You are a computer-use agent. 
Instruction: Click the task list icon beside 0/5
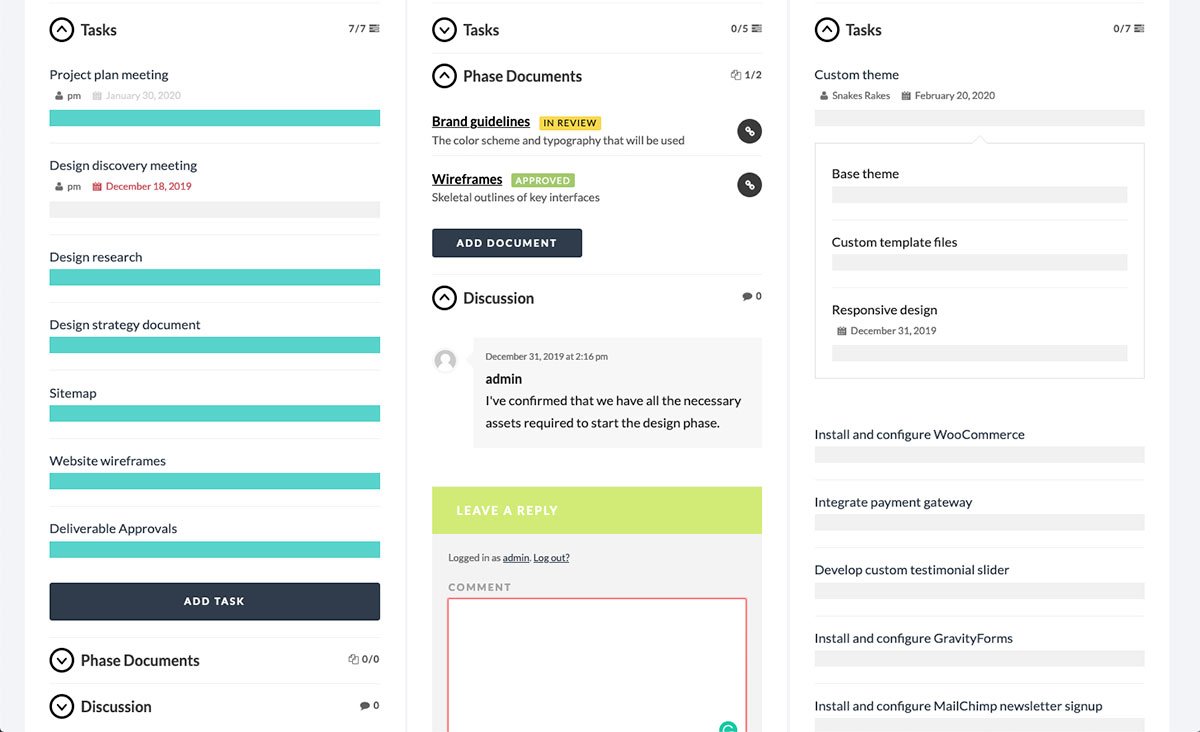pyautogui.click(x=756, y=29)
